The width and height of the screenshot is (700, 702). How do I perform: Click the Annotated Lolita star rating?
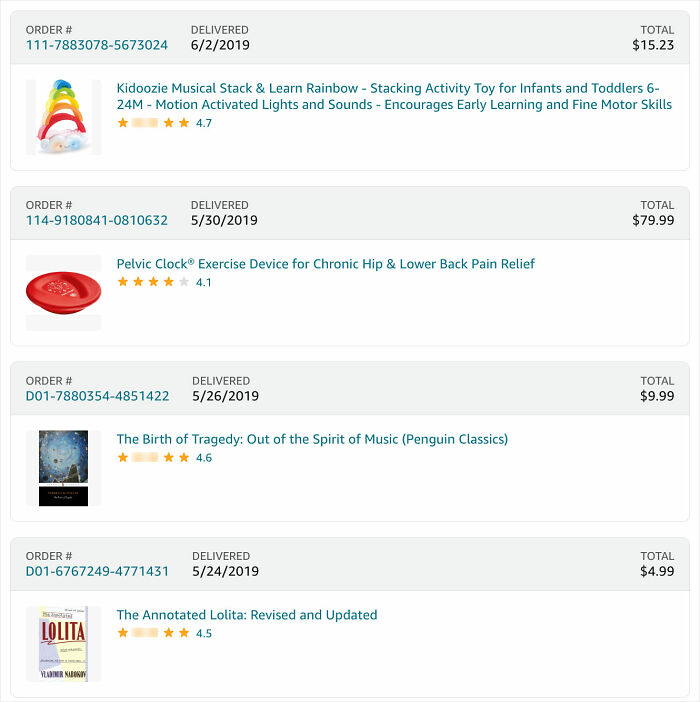click(x=153, y=633)
